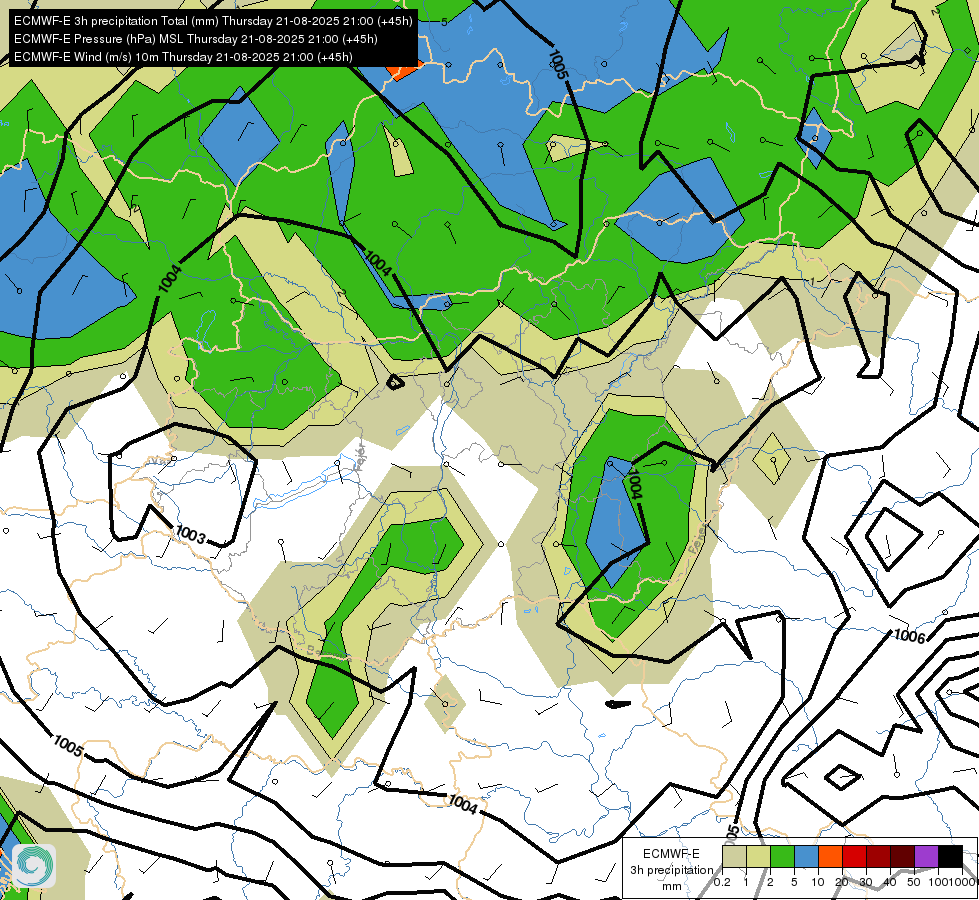This screenshot has width=979, height=900.
Task: Click the '3h precipitation' legend label
Action: click(671, 870)
